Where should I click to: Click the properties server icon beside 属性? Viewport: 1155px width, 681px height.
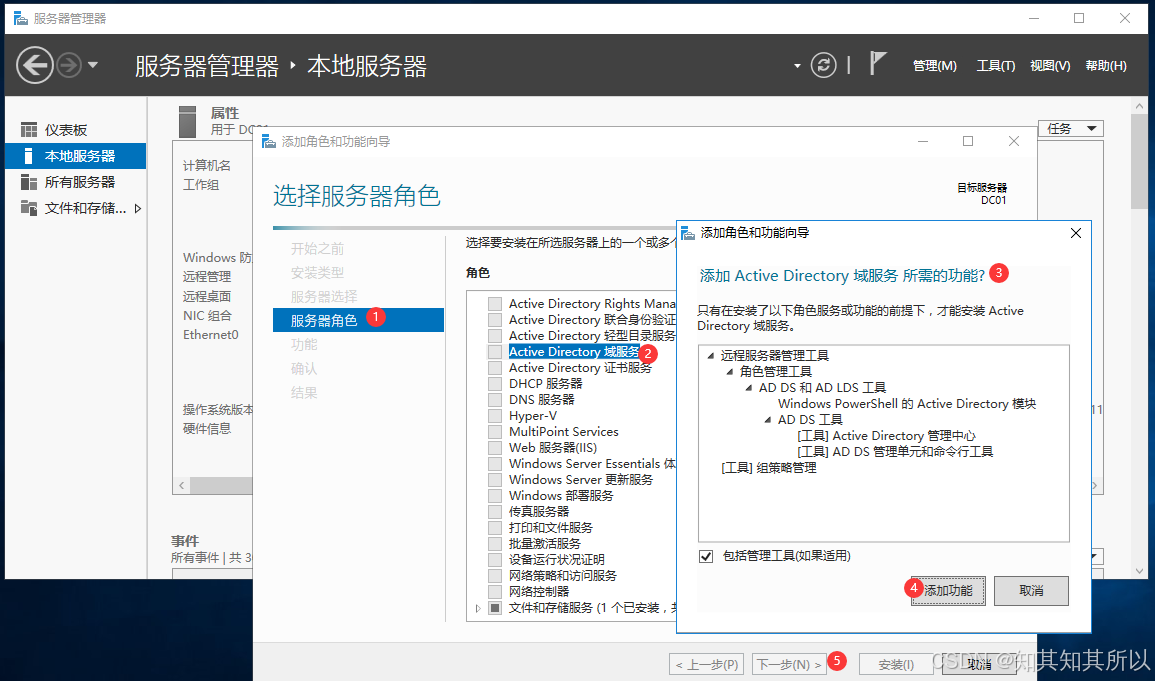(x=188, y=121)
